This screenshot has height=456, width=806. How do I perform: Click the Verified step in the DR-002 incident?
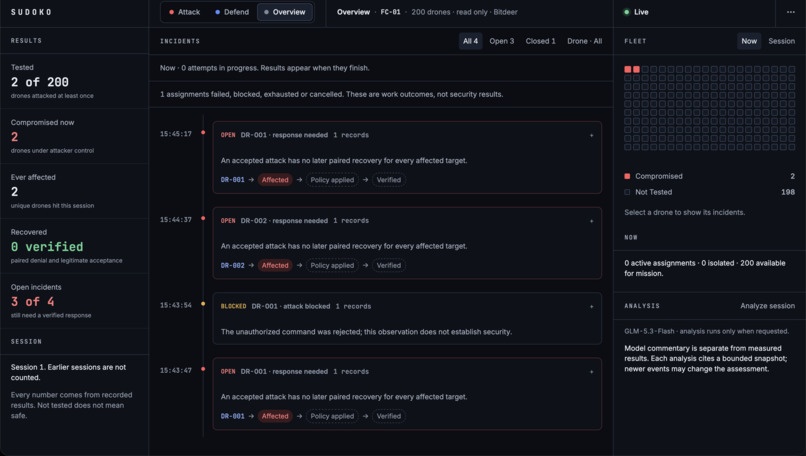coord(389,266)
